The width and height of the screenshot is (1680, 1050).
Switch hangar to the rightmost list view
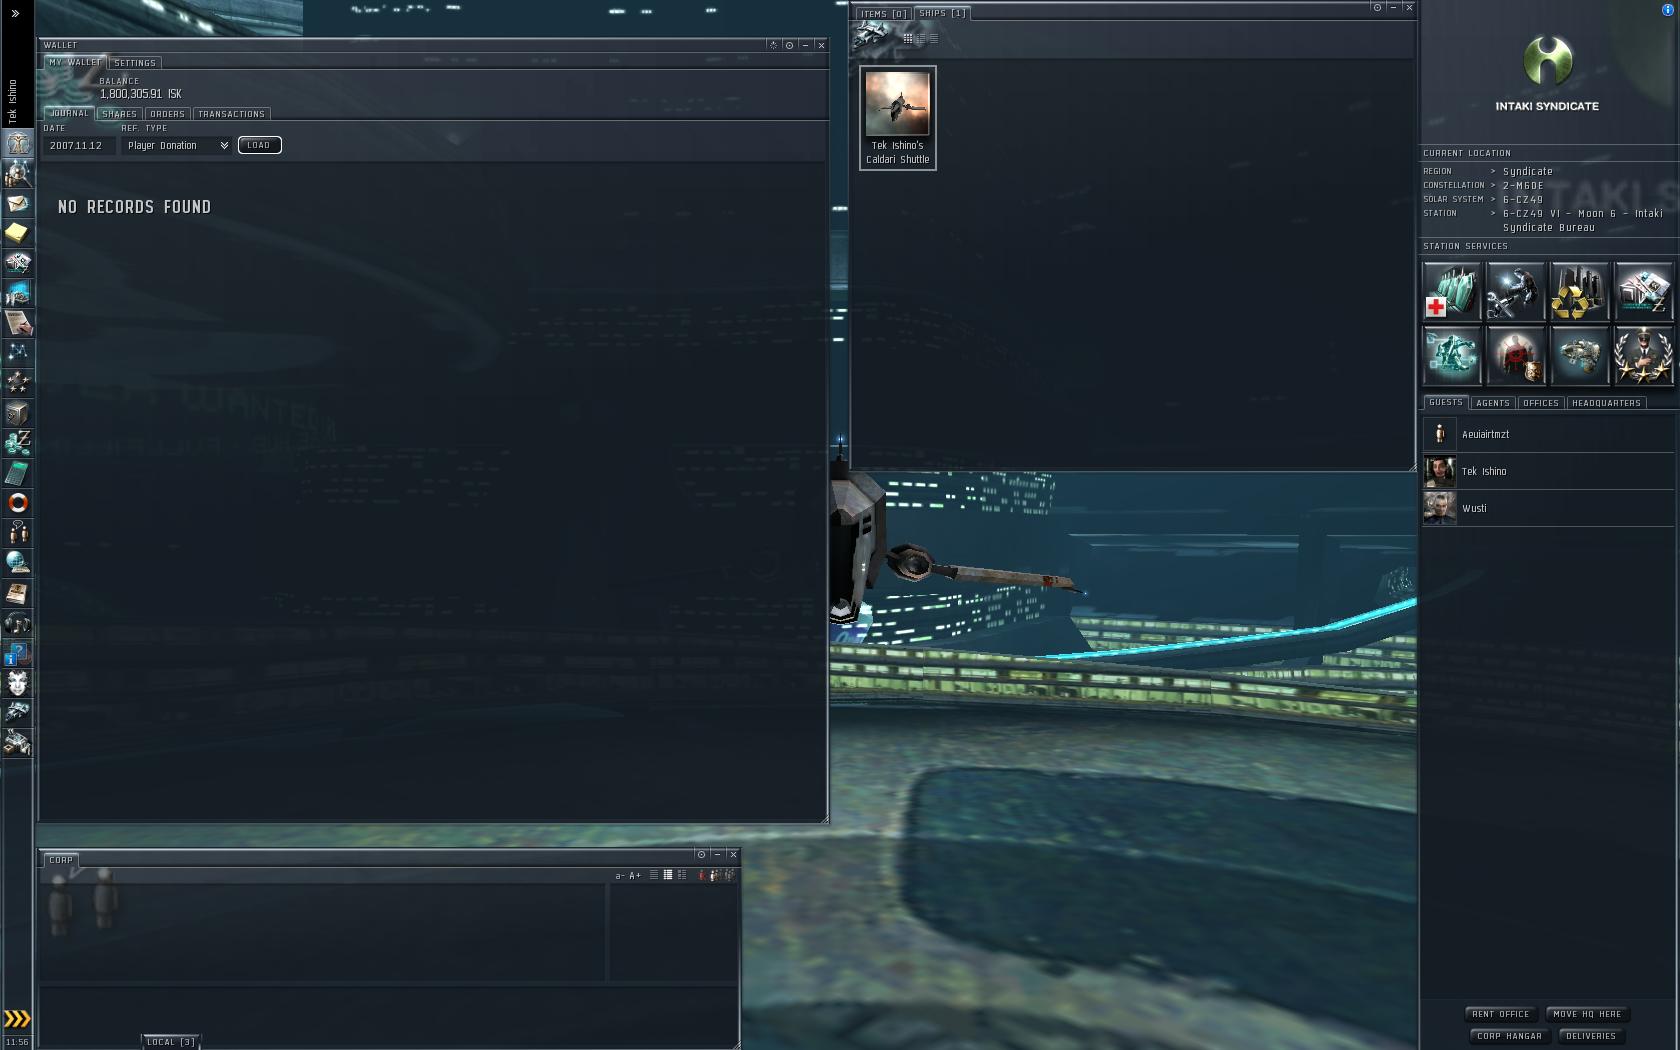934,38
